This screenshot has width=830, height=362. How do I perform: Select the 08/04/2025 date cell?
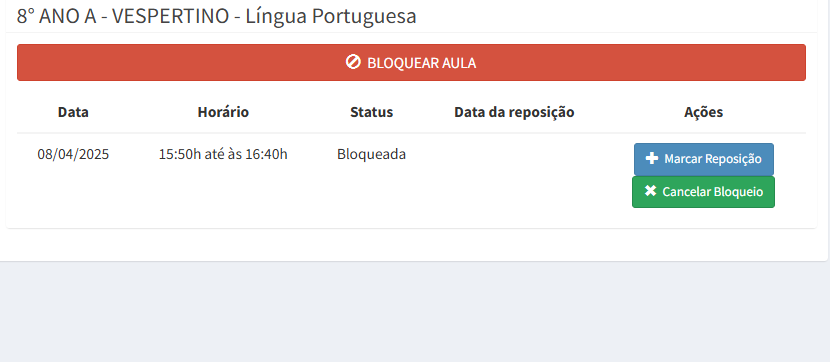click(73, 155)
